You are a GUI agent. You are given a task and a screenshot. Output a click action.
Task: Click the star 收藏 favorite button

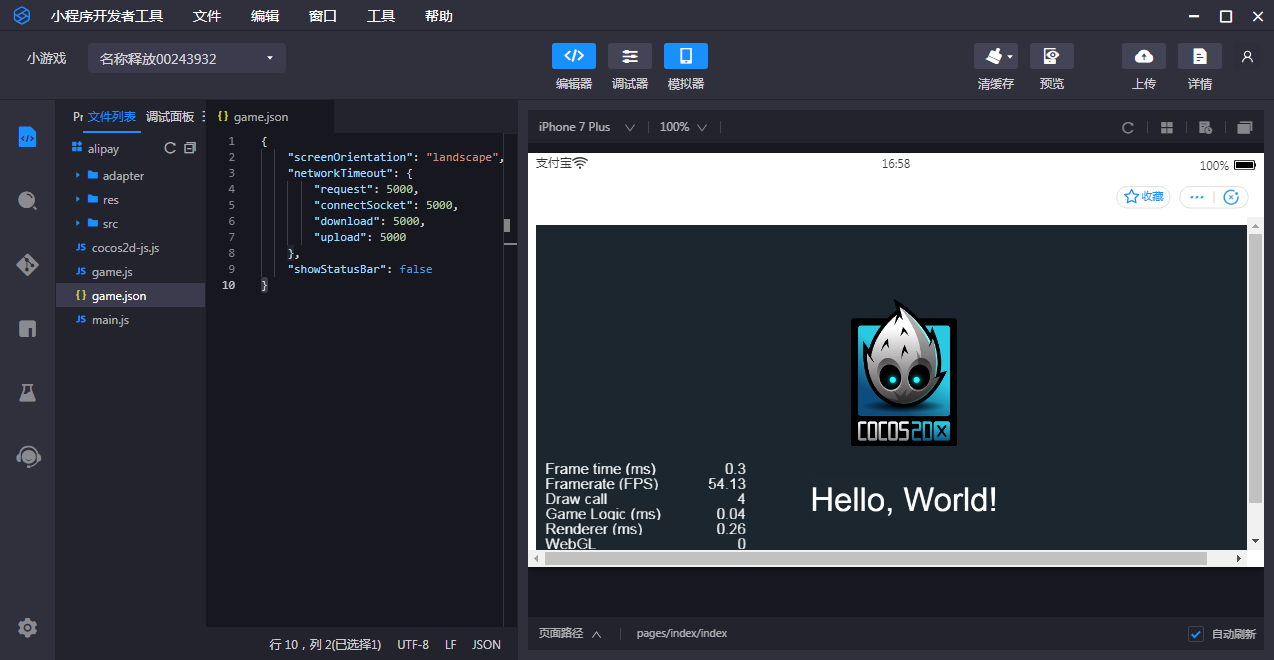pyautogui.click(x=1143, y=197)
